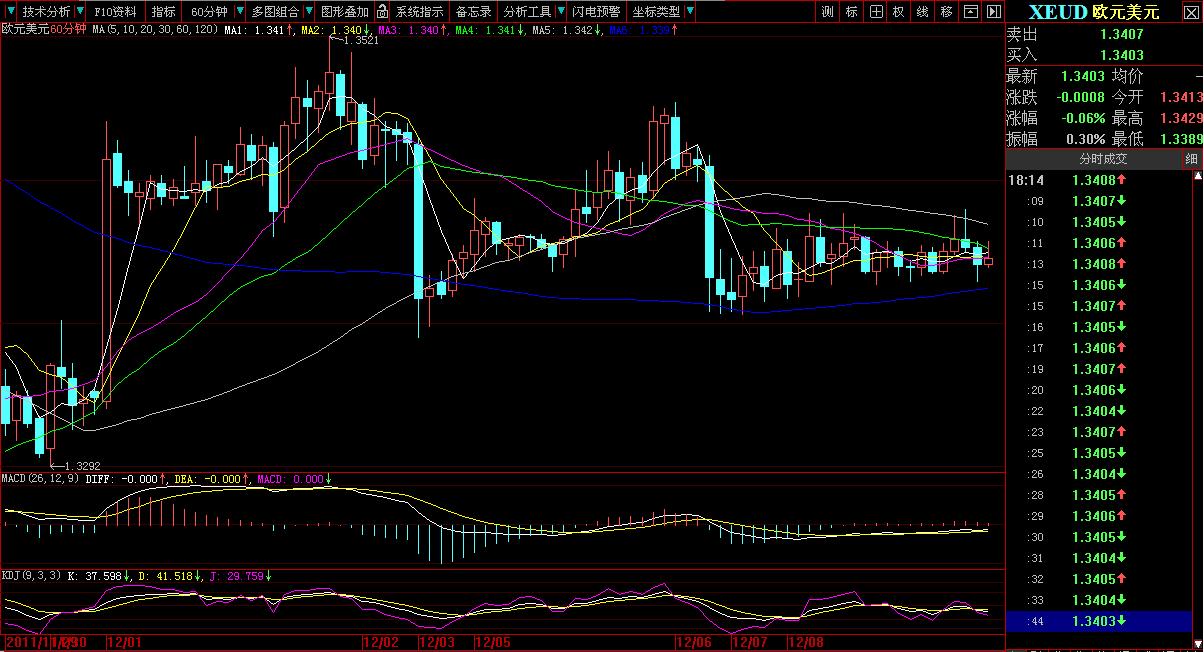Image resolution: width=1204 pixels, height=652 pixels.
Task: Click the 最高 high price 1.3429
Action: tap(1181, 118)
